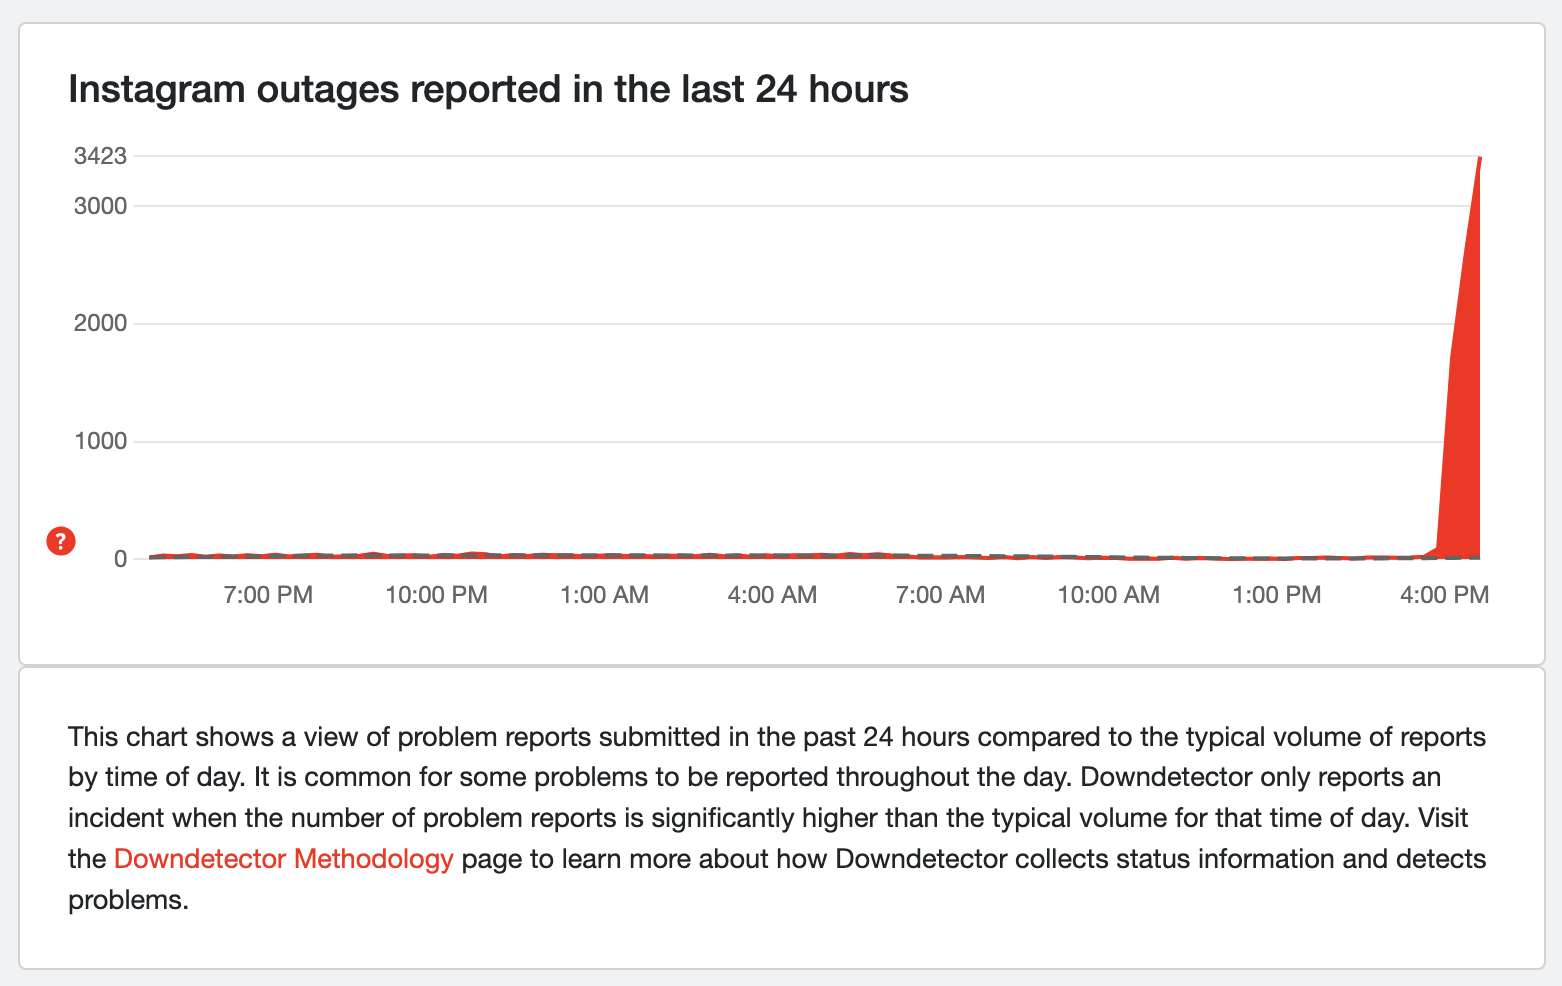Click the 1:00 AM time label
The width and height of the screenshot is (1562, 986).
tap(604, 595)
